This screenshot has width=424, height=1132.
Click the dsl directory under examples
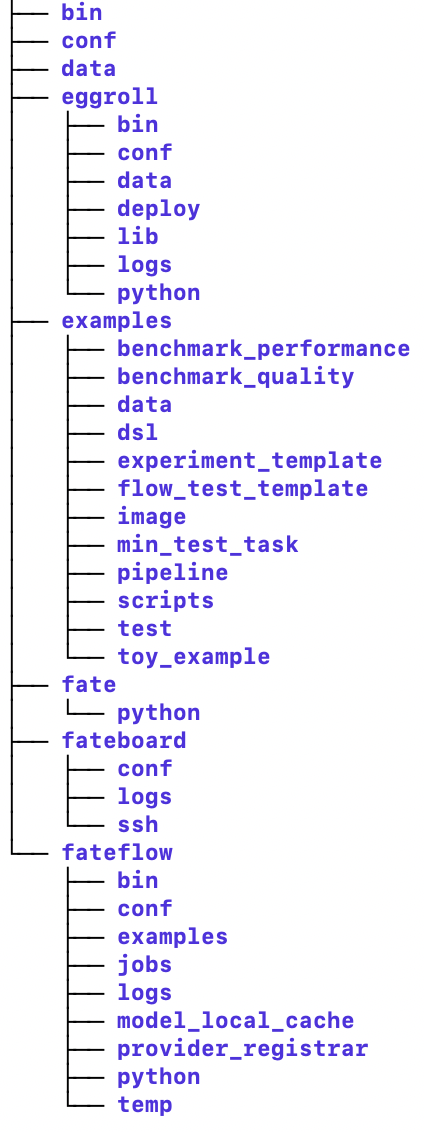pos(137,432)
